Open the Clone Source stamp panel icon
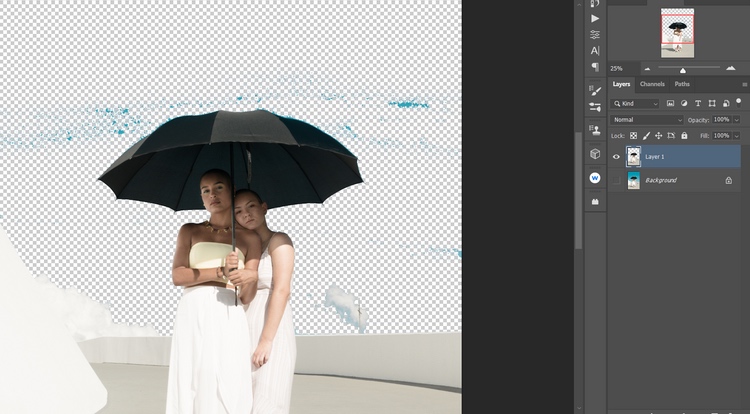The image size is (750, 414). pyautogui.click(x=595, y=130)
